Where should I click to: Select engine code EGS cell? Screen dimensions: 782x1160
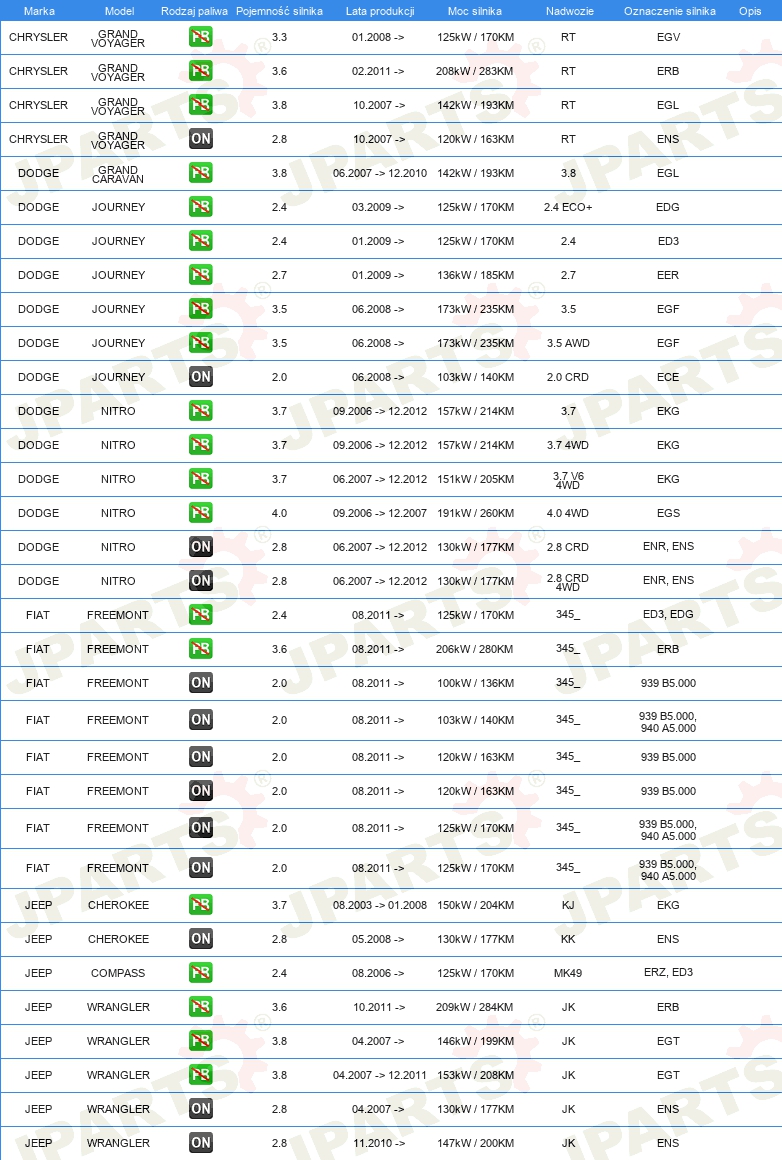(x=668, y=513)
